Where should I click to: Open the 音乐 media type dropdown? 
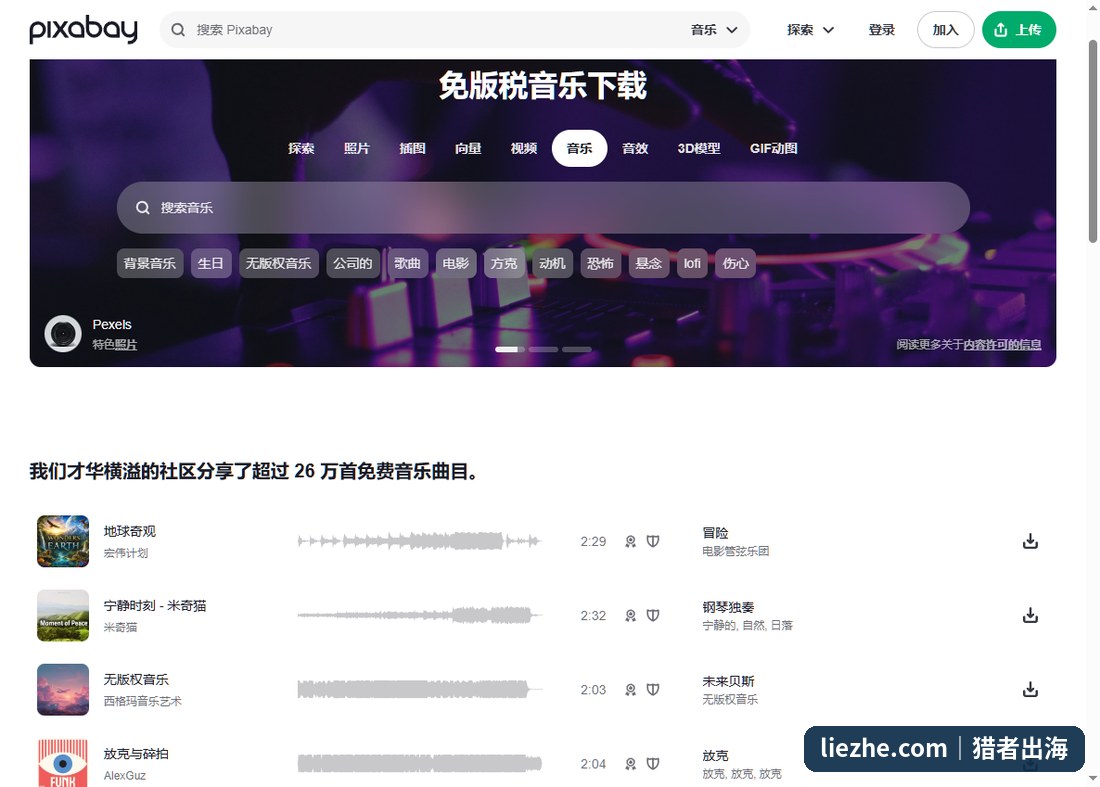point(713,29)
